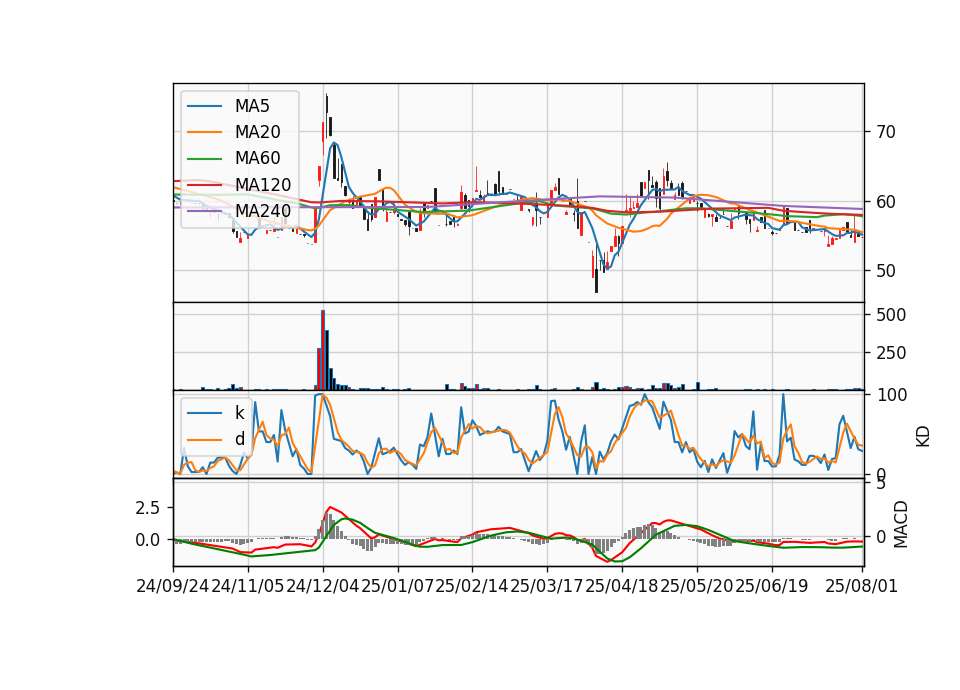Click KD axis label 100
This screenshot has width=960, height=690.
click(891, 396)
